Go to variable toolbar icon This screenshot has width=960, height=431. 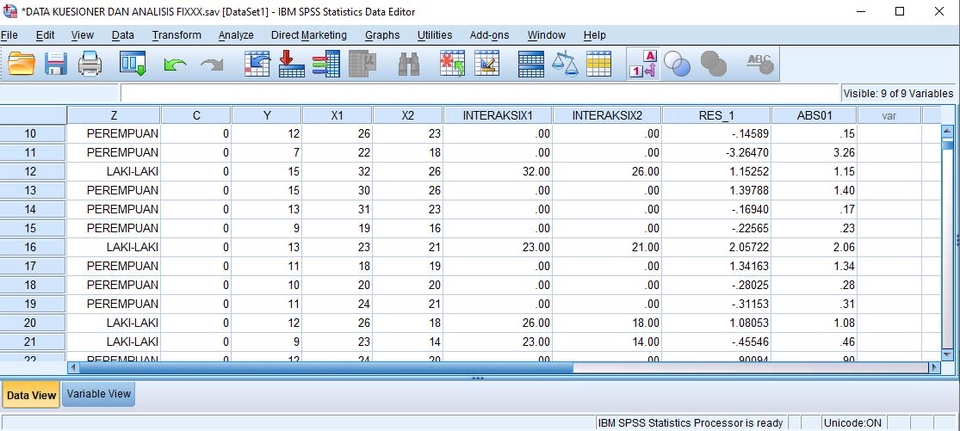291,64
